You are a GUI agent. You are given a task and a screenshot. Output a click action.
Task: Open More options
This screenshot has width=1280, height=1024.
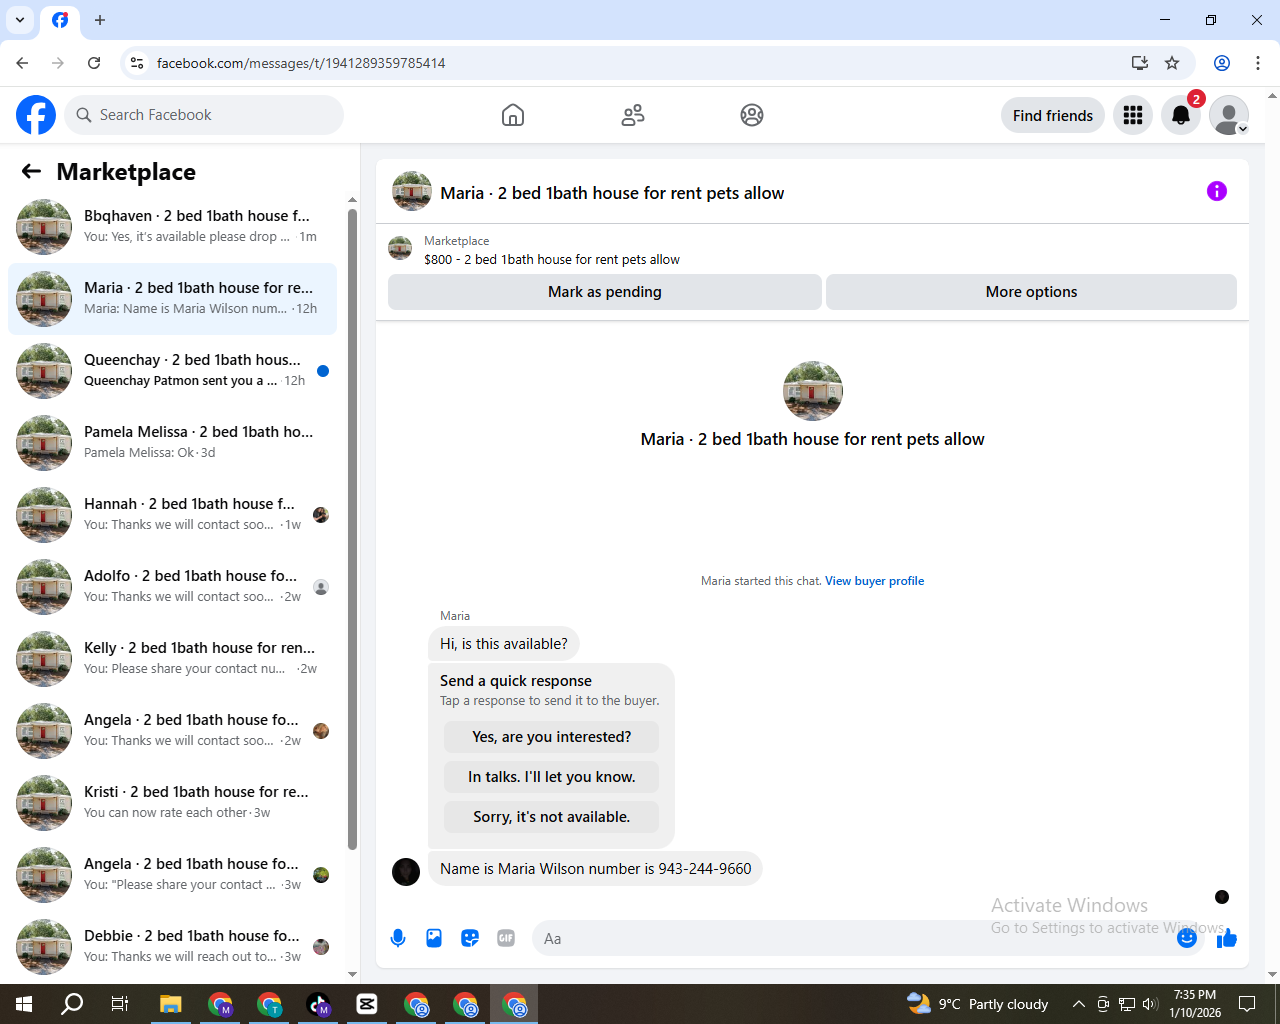click(x=1031, y=292)
